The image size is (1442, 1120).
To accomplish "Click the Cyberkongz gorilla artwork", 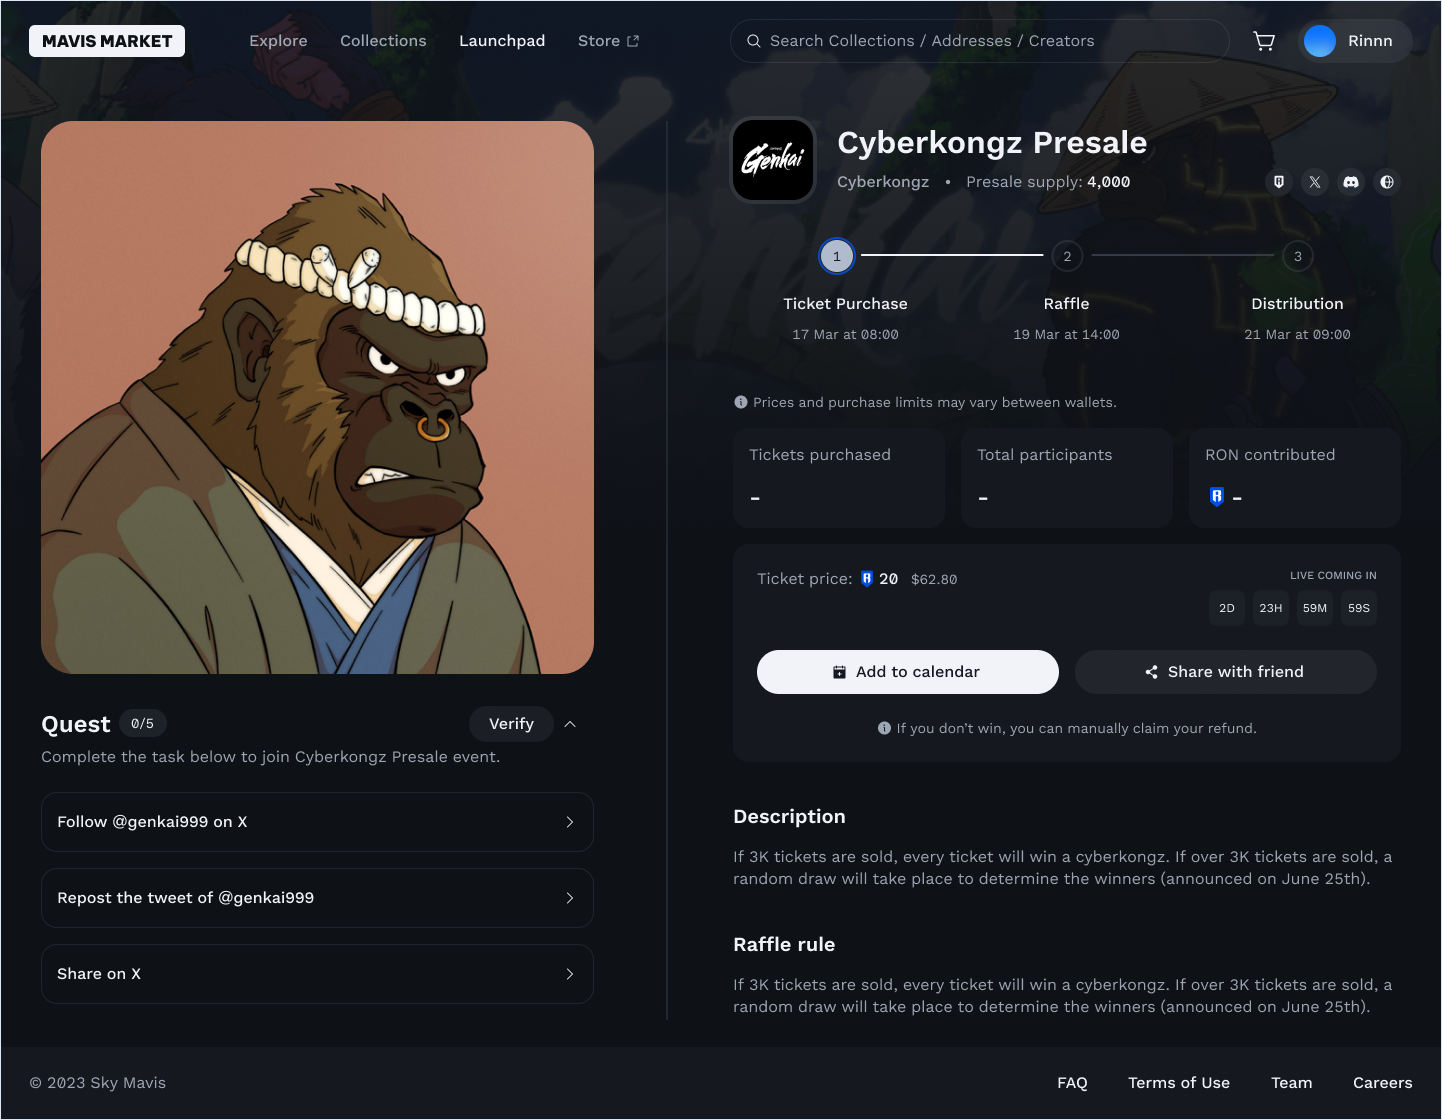I will point(317,397).
